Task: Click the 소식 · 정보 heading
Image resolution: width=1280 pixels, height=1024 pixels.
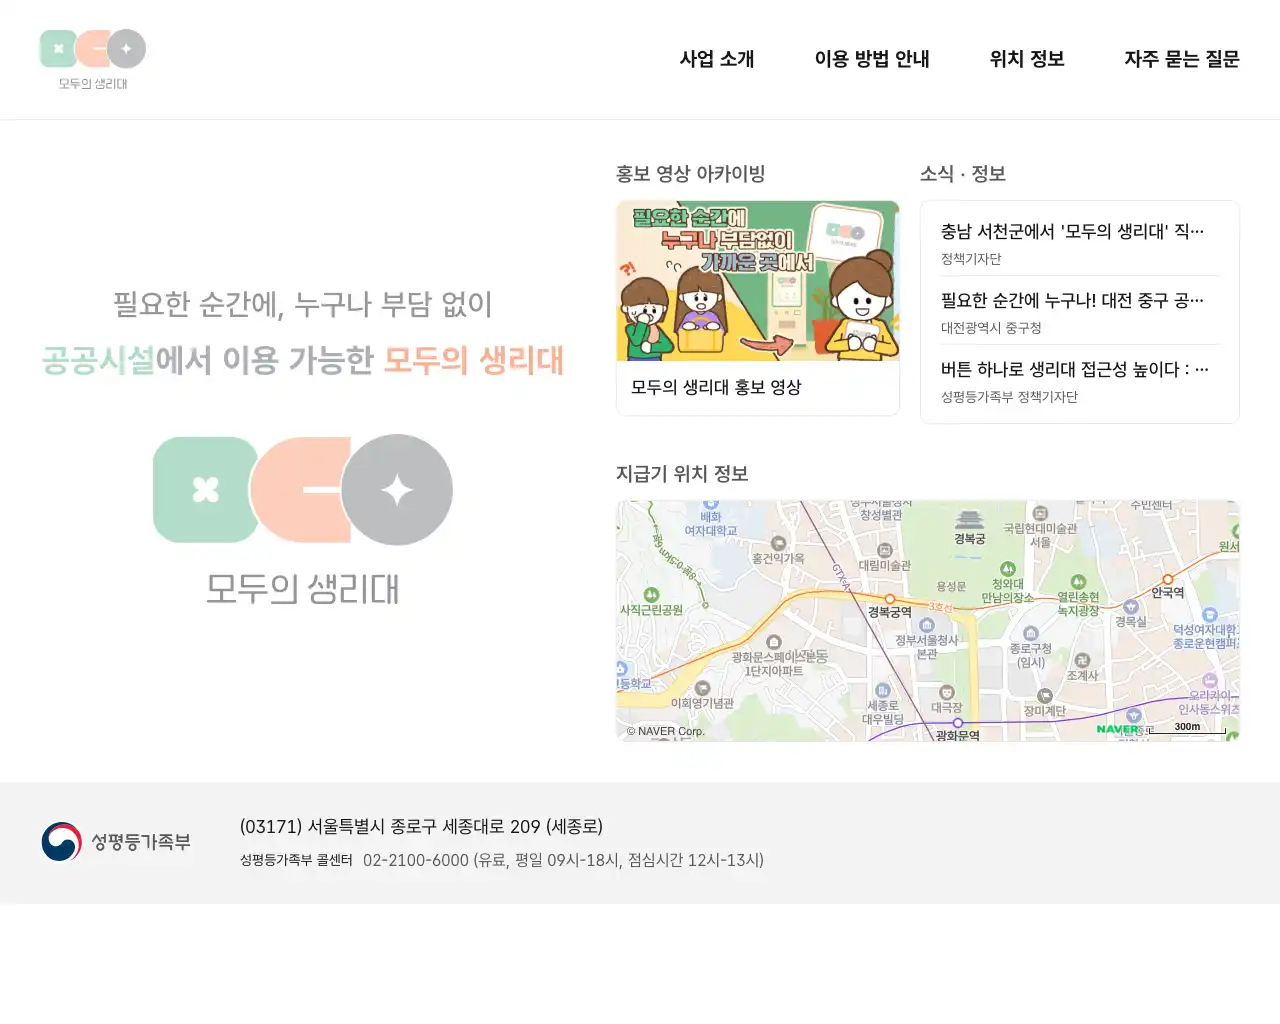Action: point(963,174)
